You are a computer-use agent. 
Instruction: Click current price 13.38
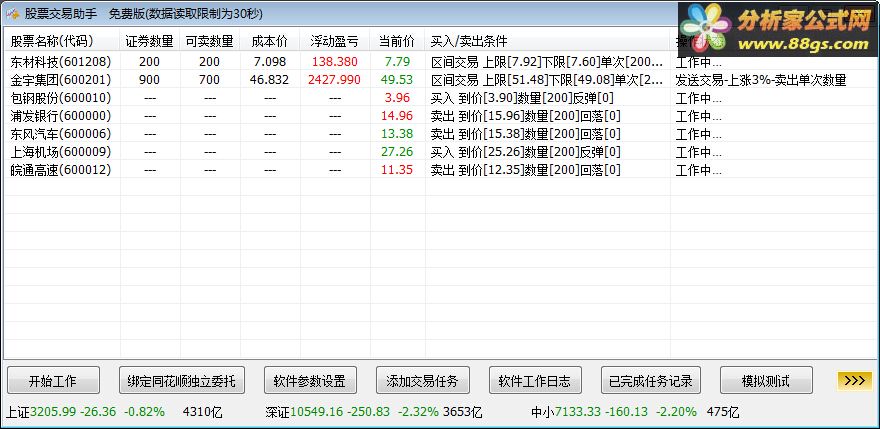click(x=397, y=134)
